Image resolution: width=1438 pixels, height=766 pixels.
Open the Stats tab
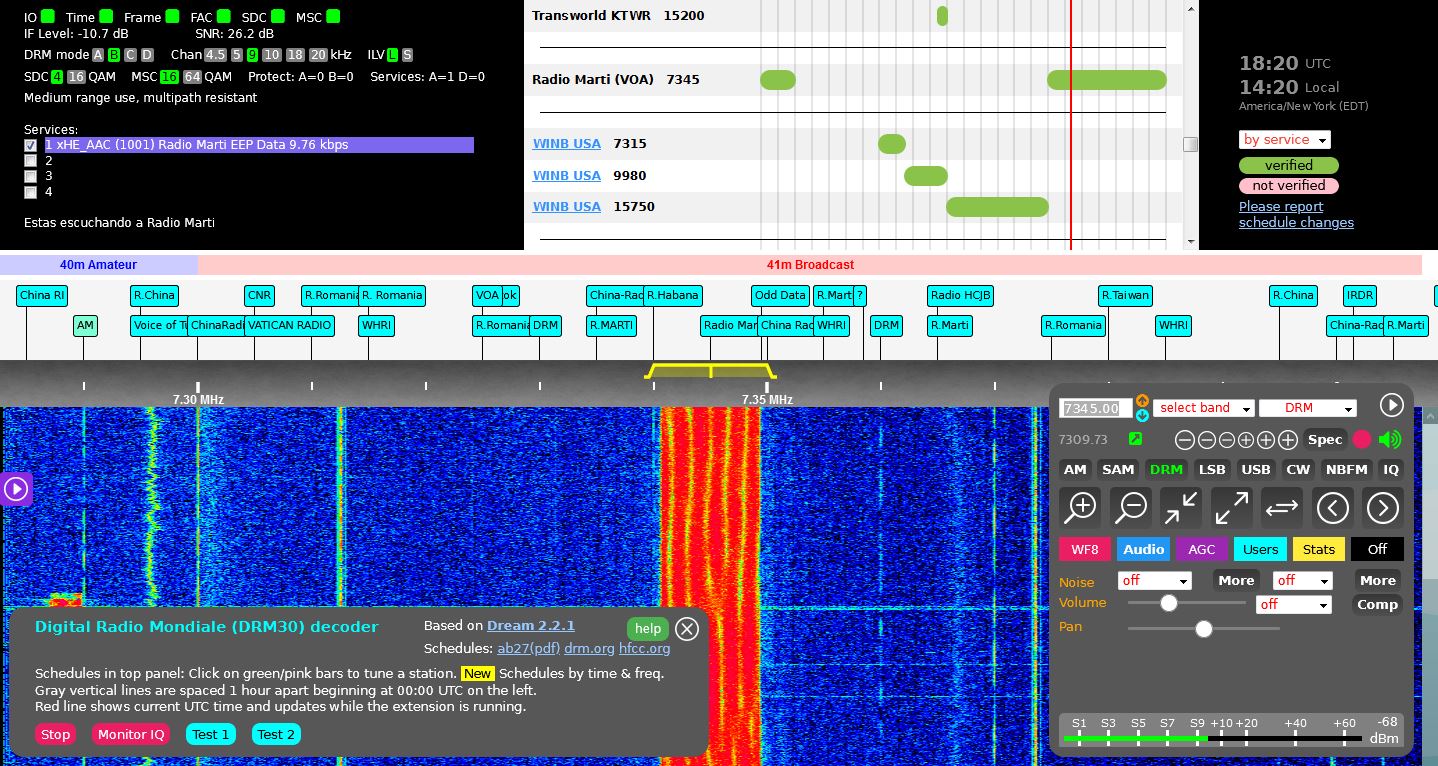point(1318,549)
